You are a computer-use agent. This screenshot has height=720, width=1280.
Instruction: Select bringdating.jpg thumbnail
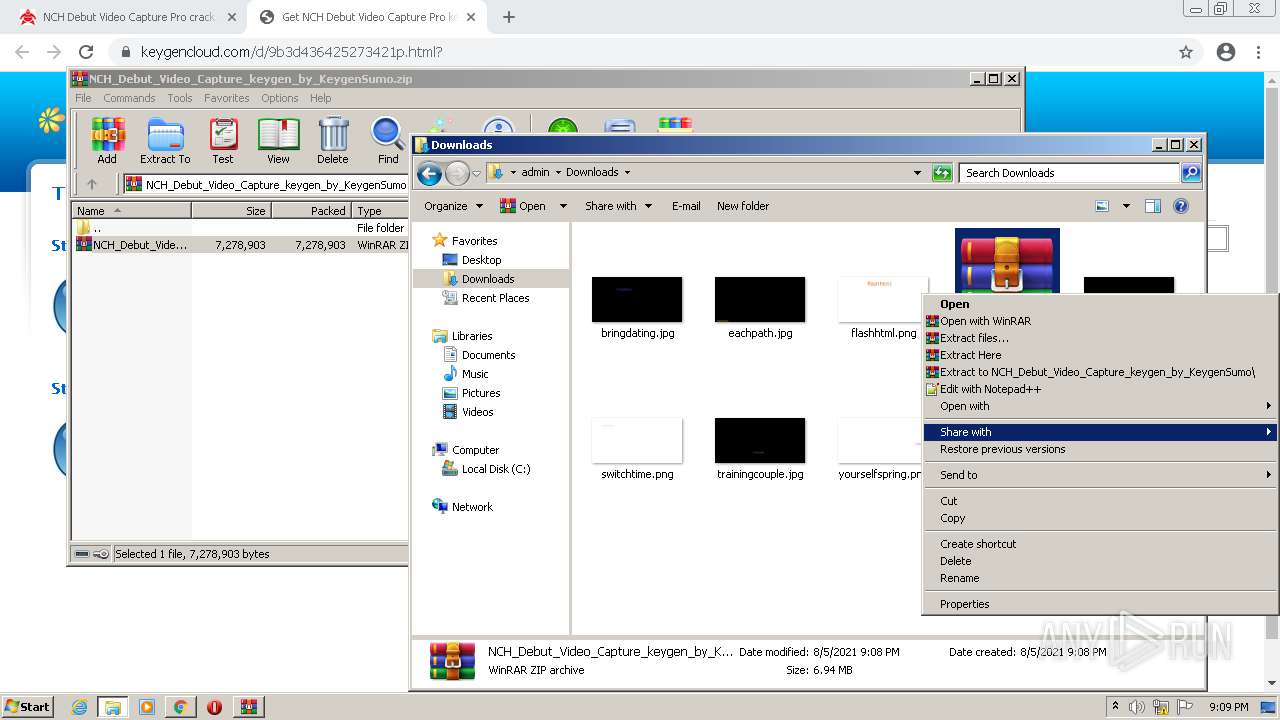coord(637,300)
